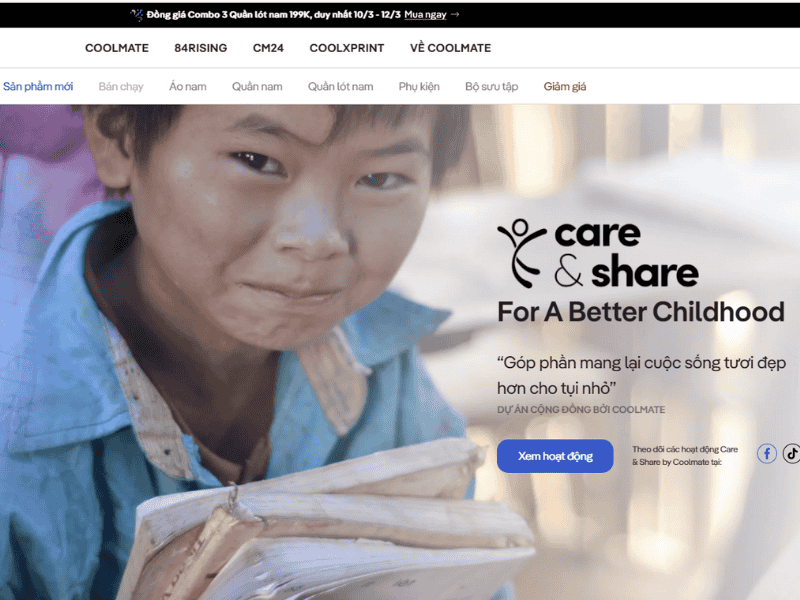
Task: Open the CM24 brand tab
Action: pyautogui.click(x=268, y=48)
